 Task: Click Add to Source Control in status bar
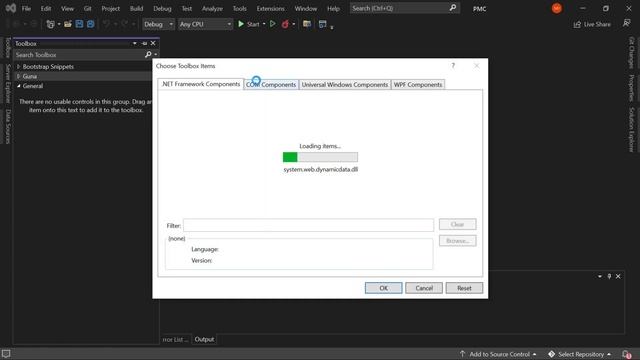point(498,354)
